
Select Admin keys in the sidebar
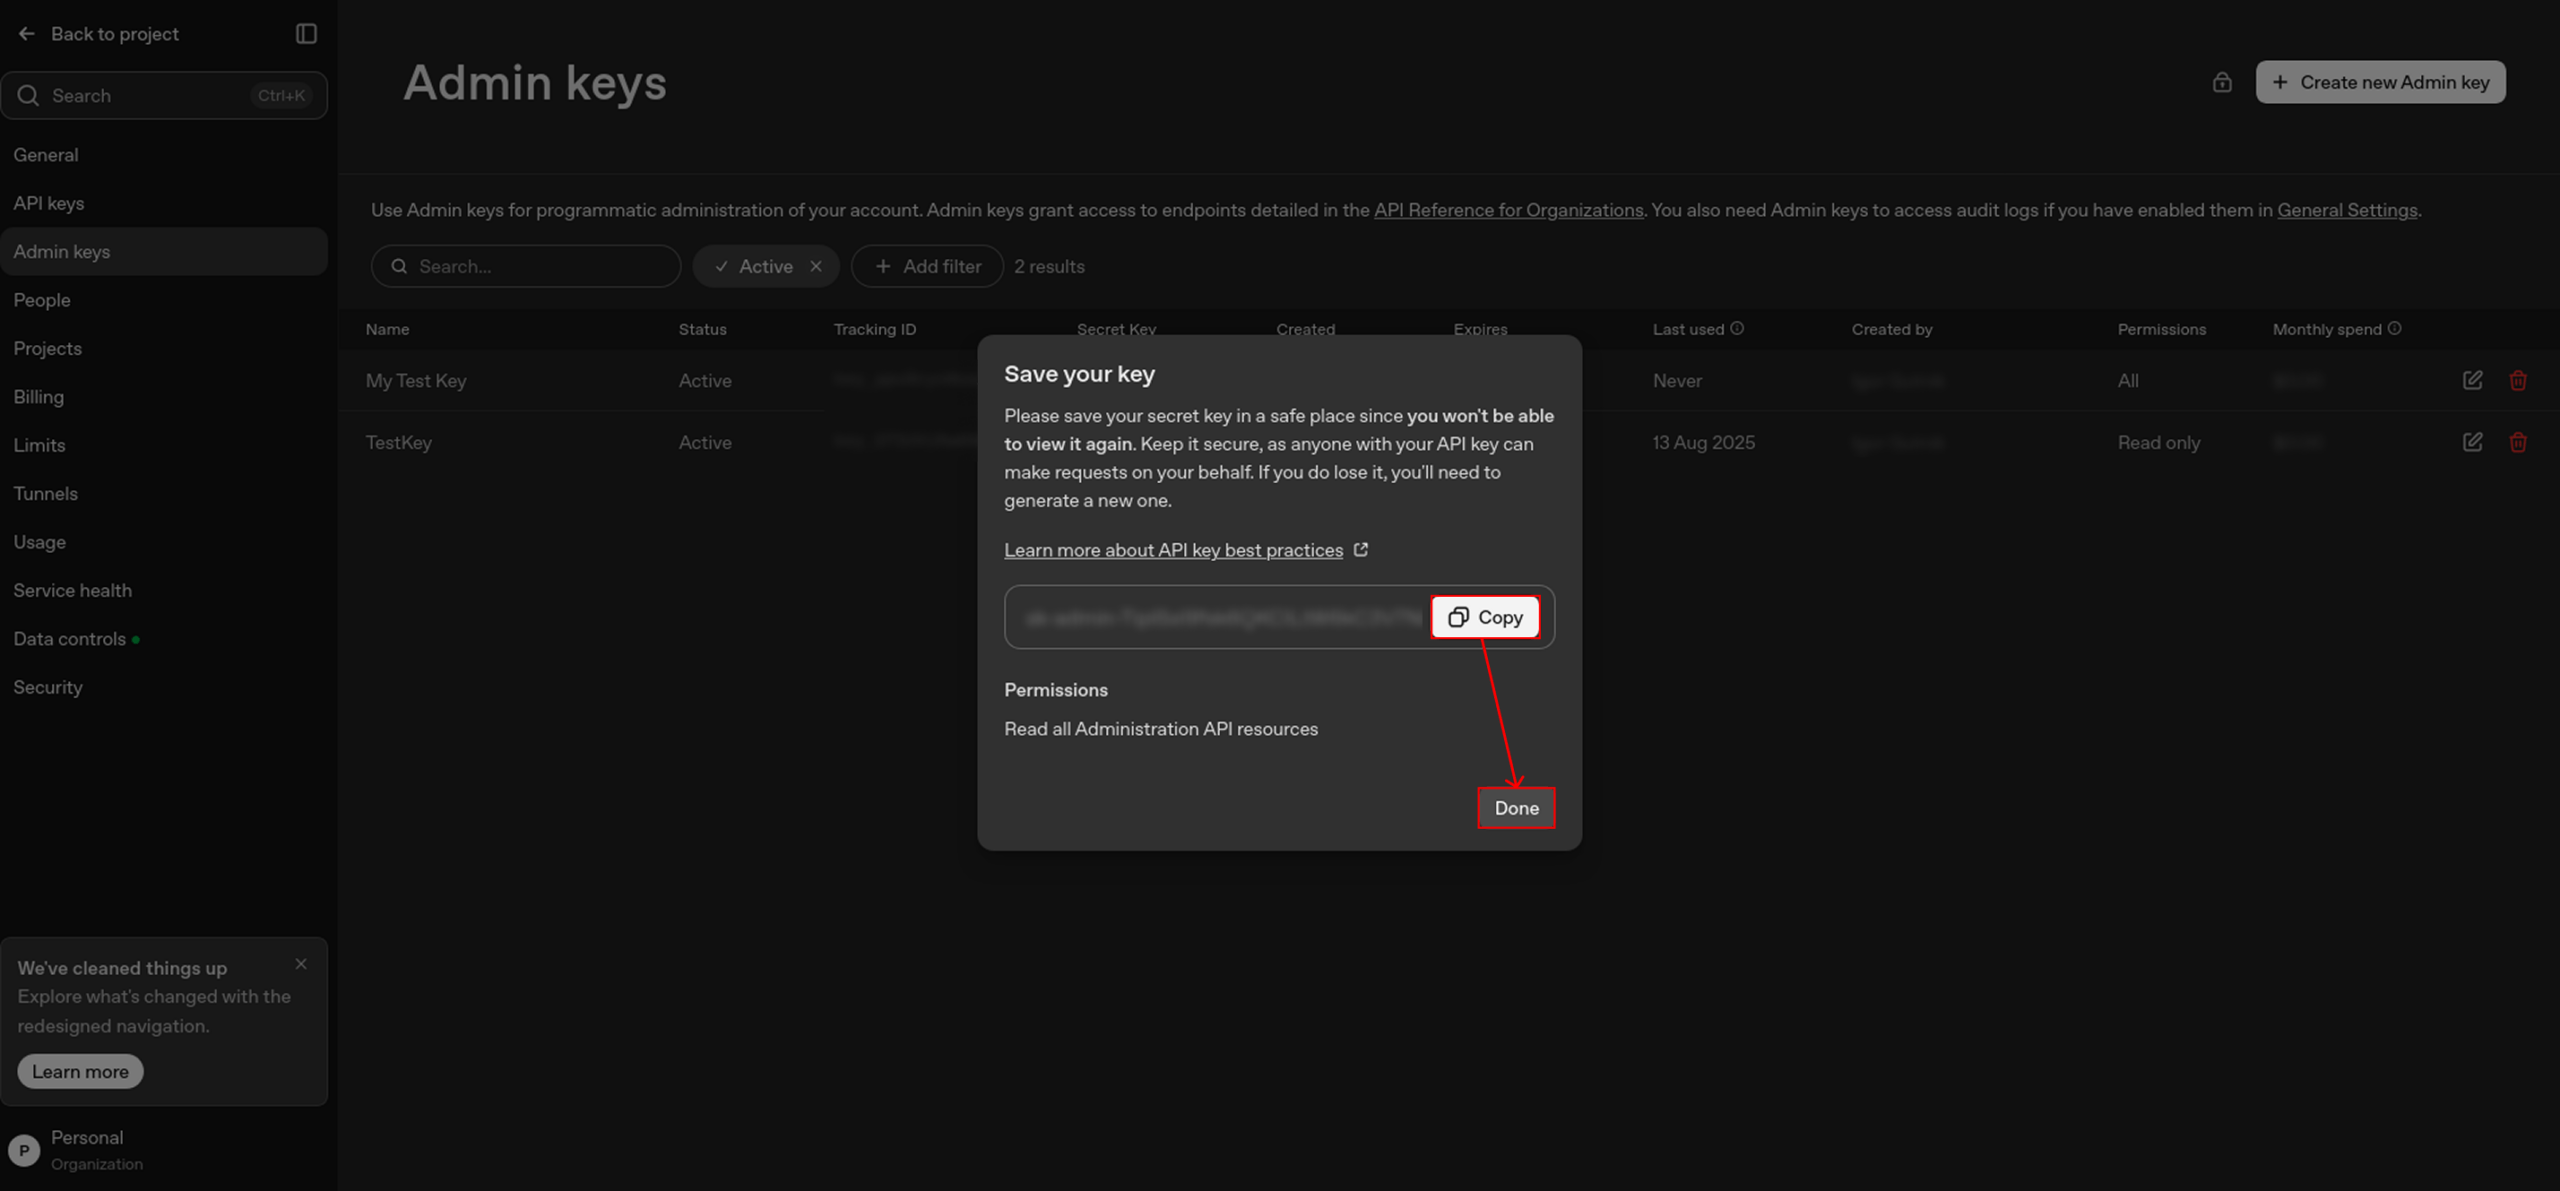pyautogui.click(x=164, y=252)
